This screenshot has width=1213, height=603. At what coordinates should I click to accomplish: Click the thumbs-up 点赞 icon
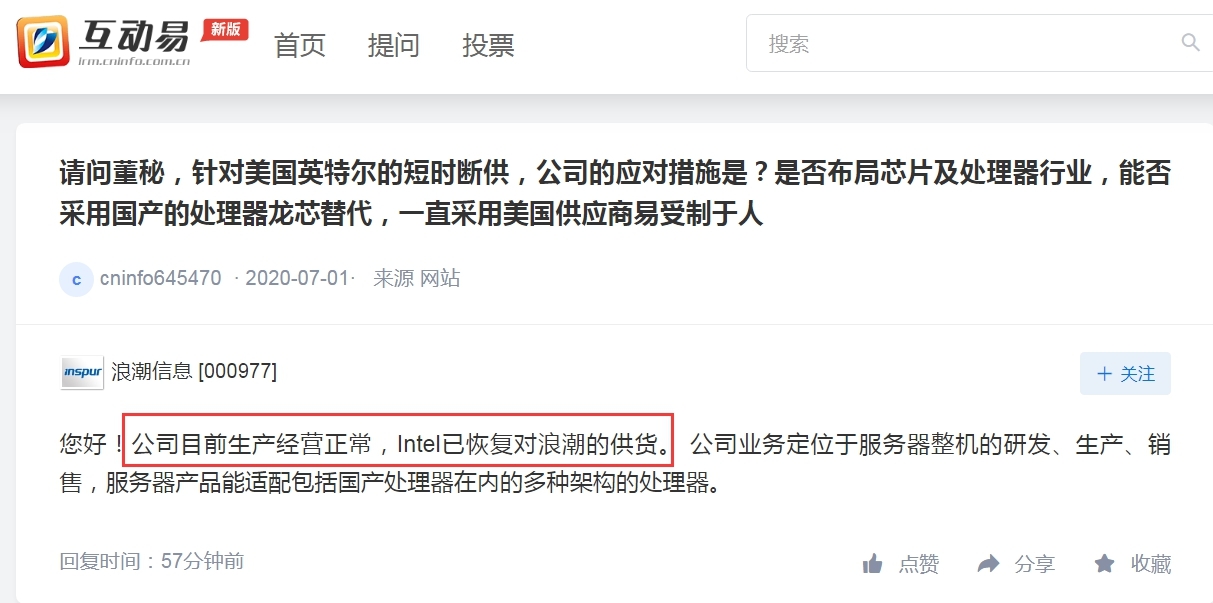(x=873, y=564)
